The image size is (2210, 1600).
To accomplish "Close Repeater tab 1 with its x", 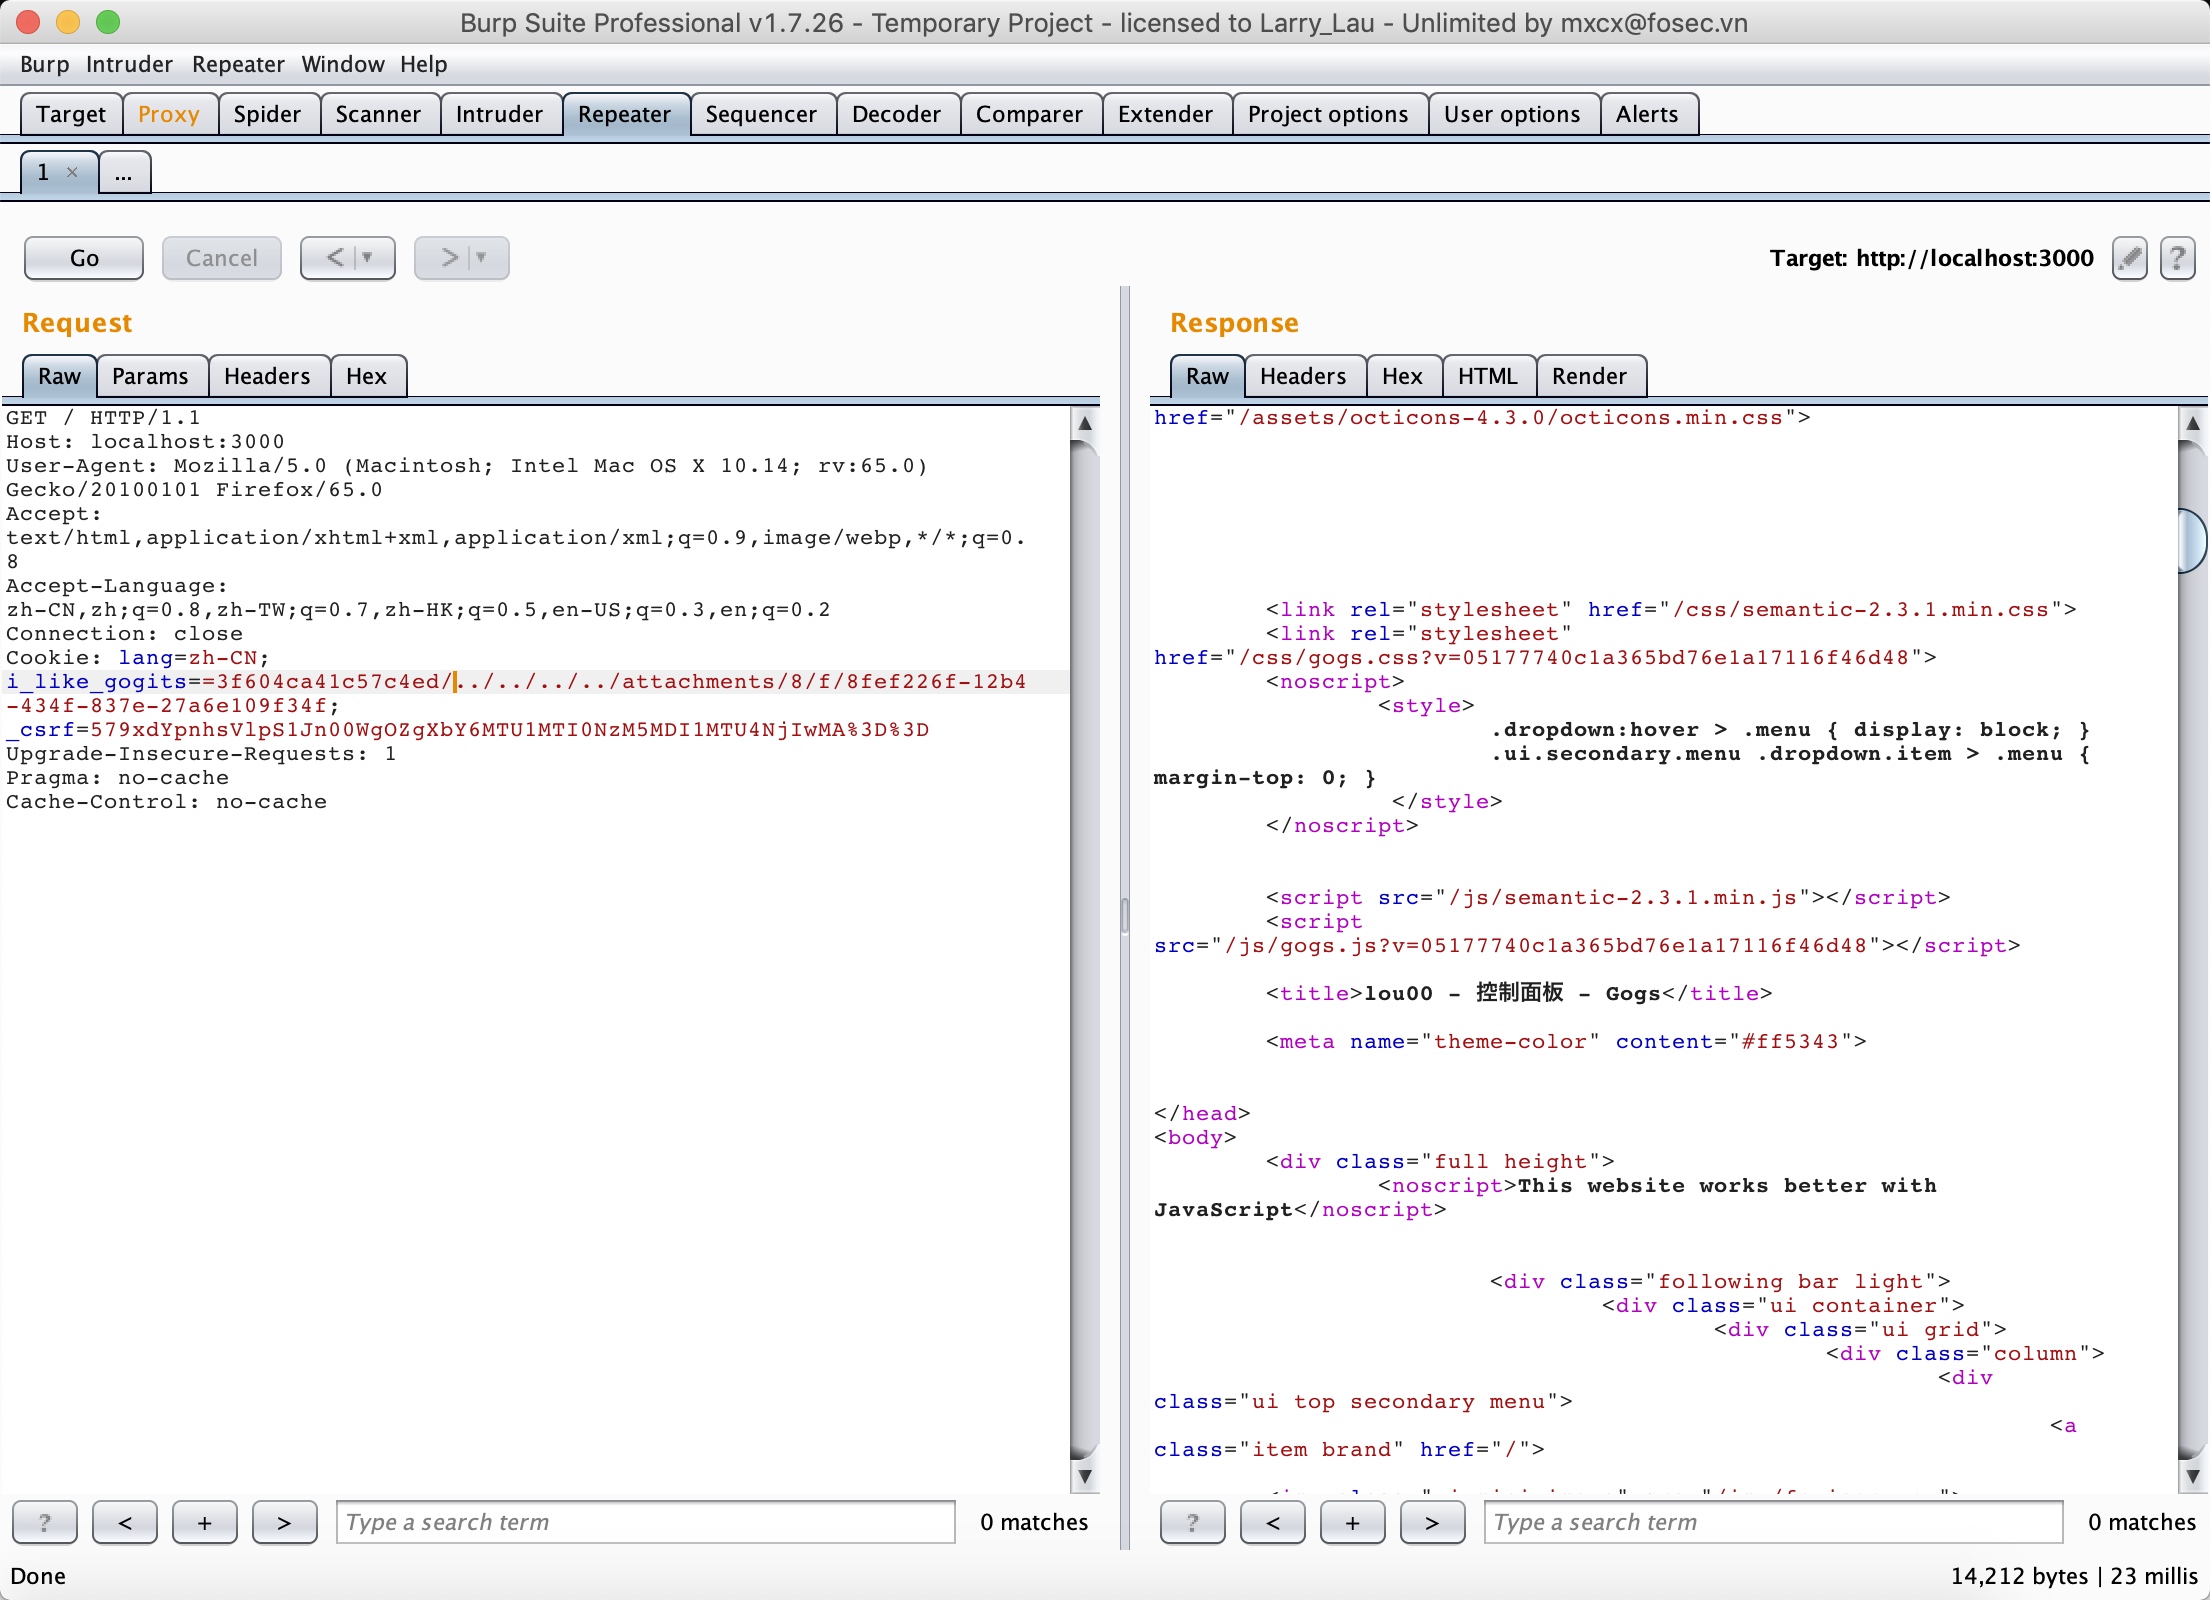I will point(72,172).
